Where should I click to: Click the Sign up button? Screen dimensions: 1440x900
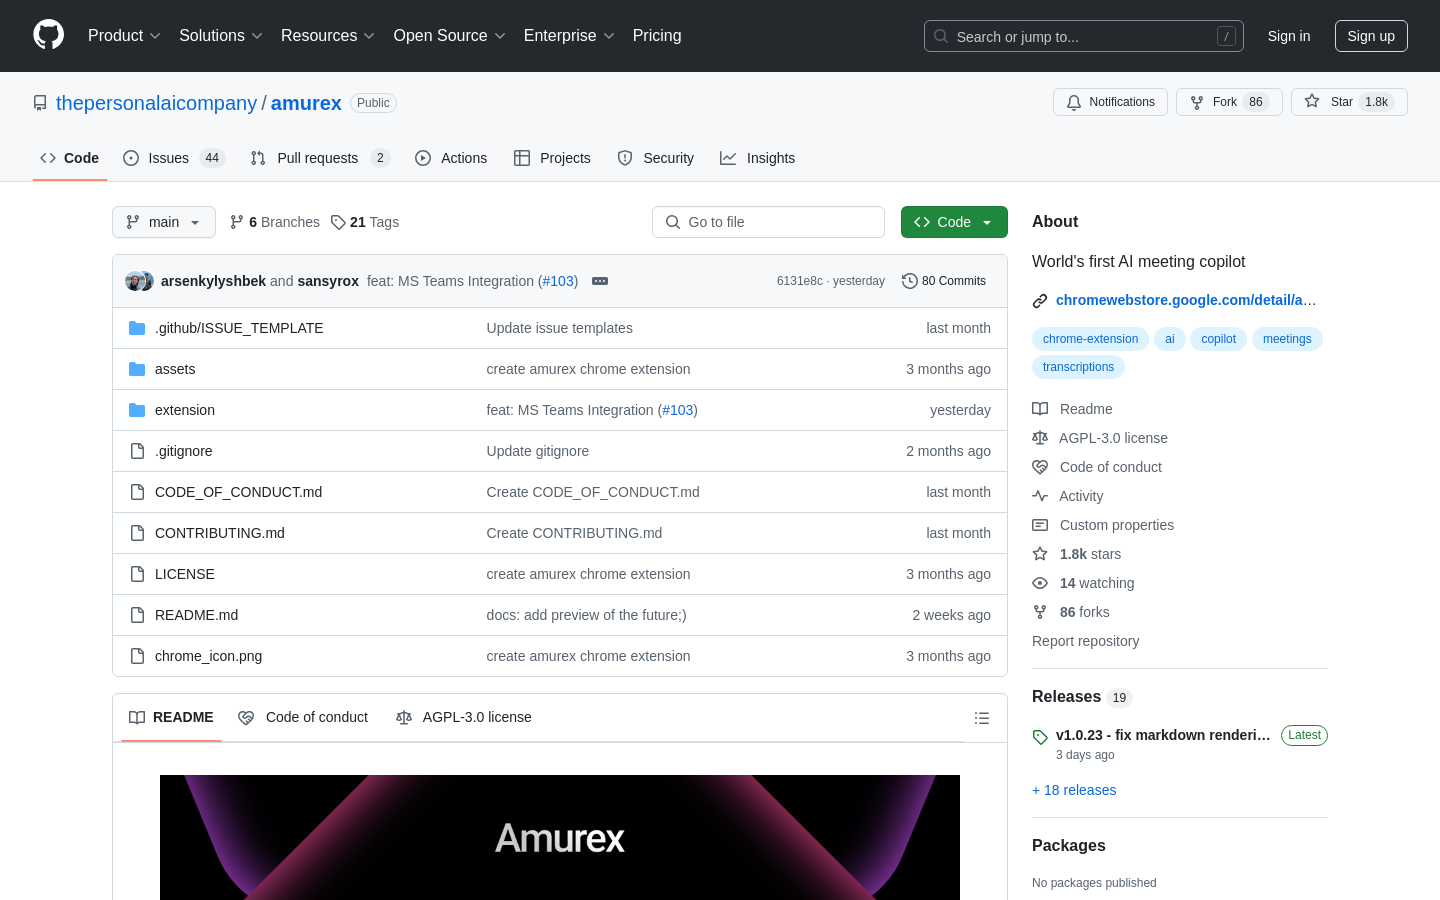[x=1371, y=36]
